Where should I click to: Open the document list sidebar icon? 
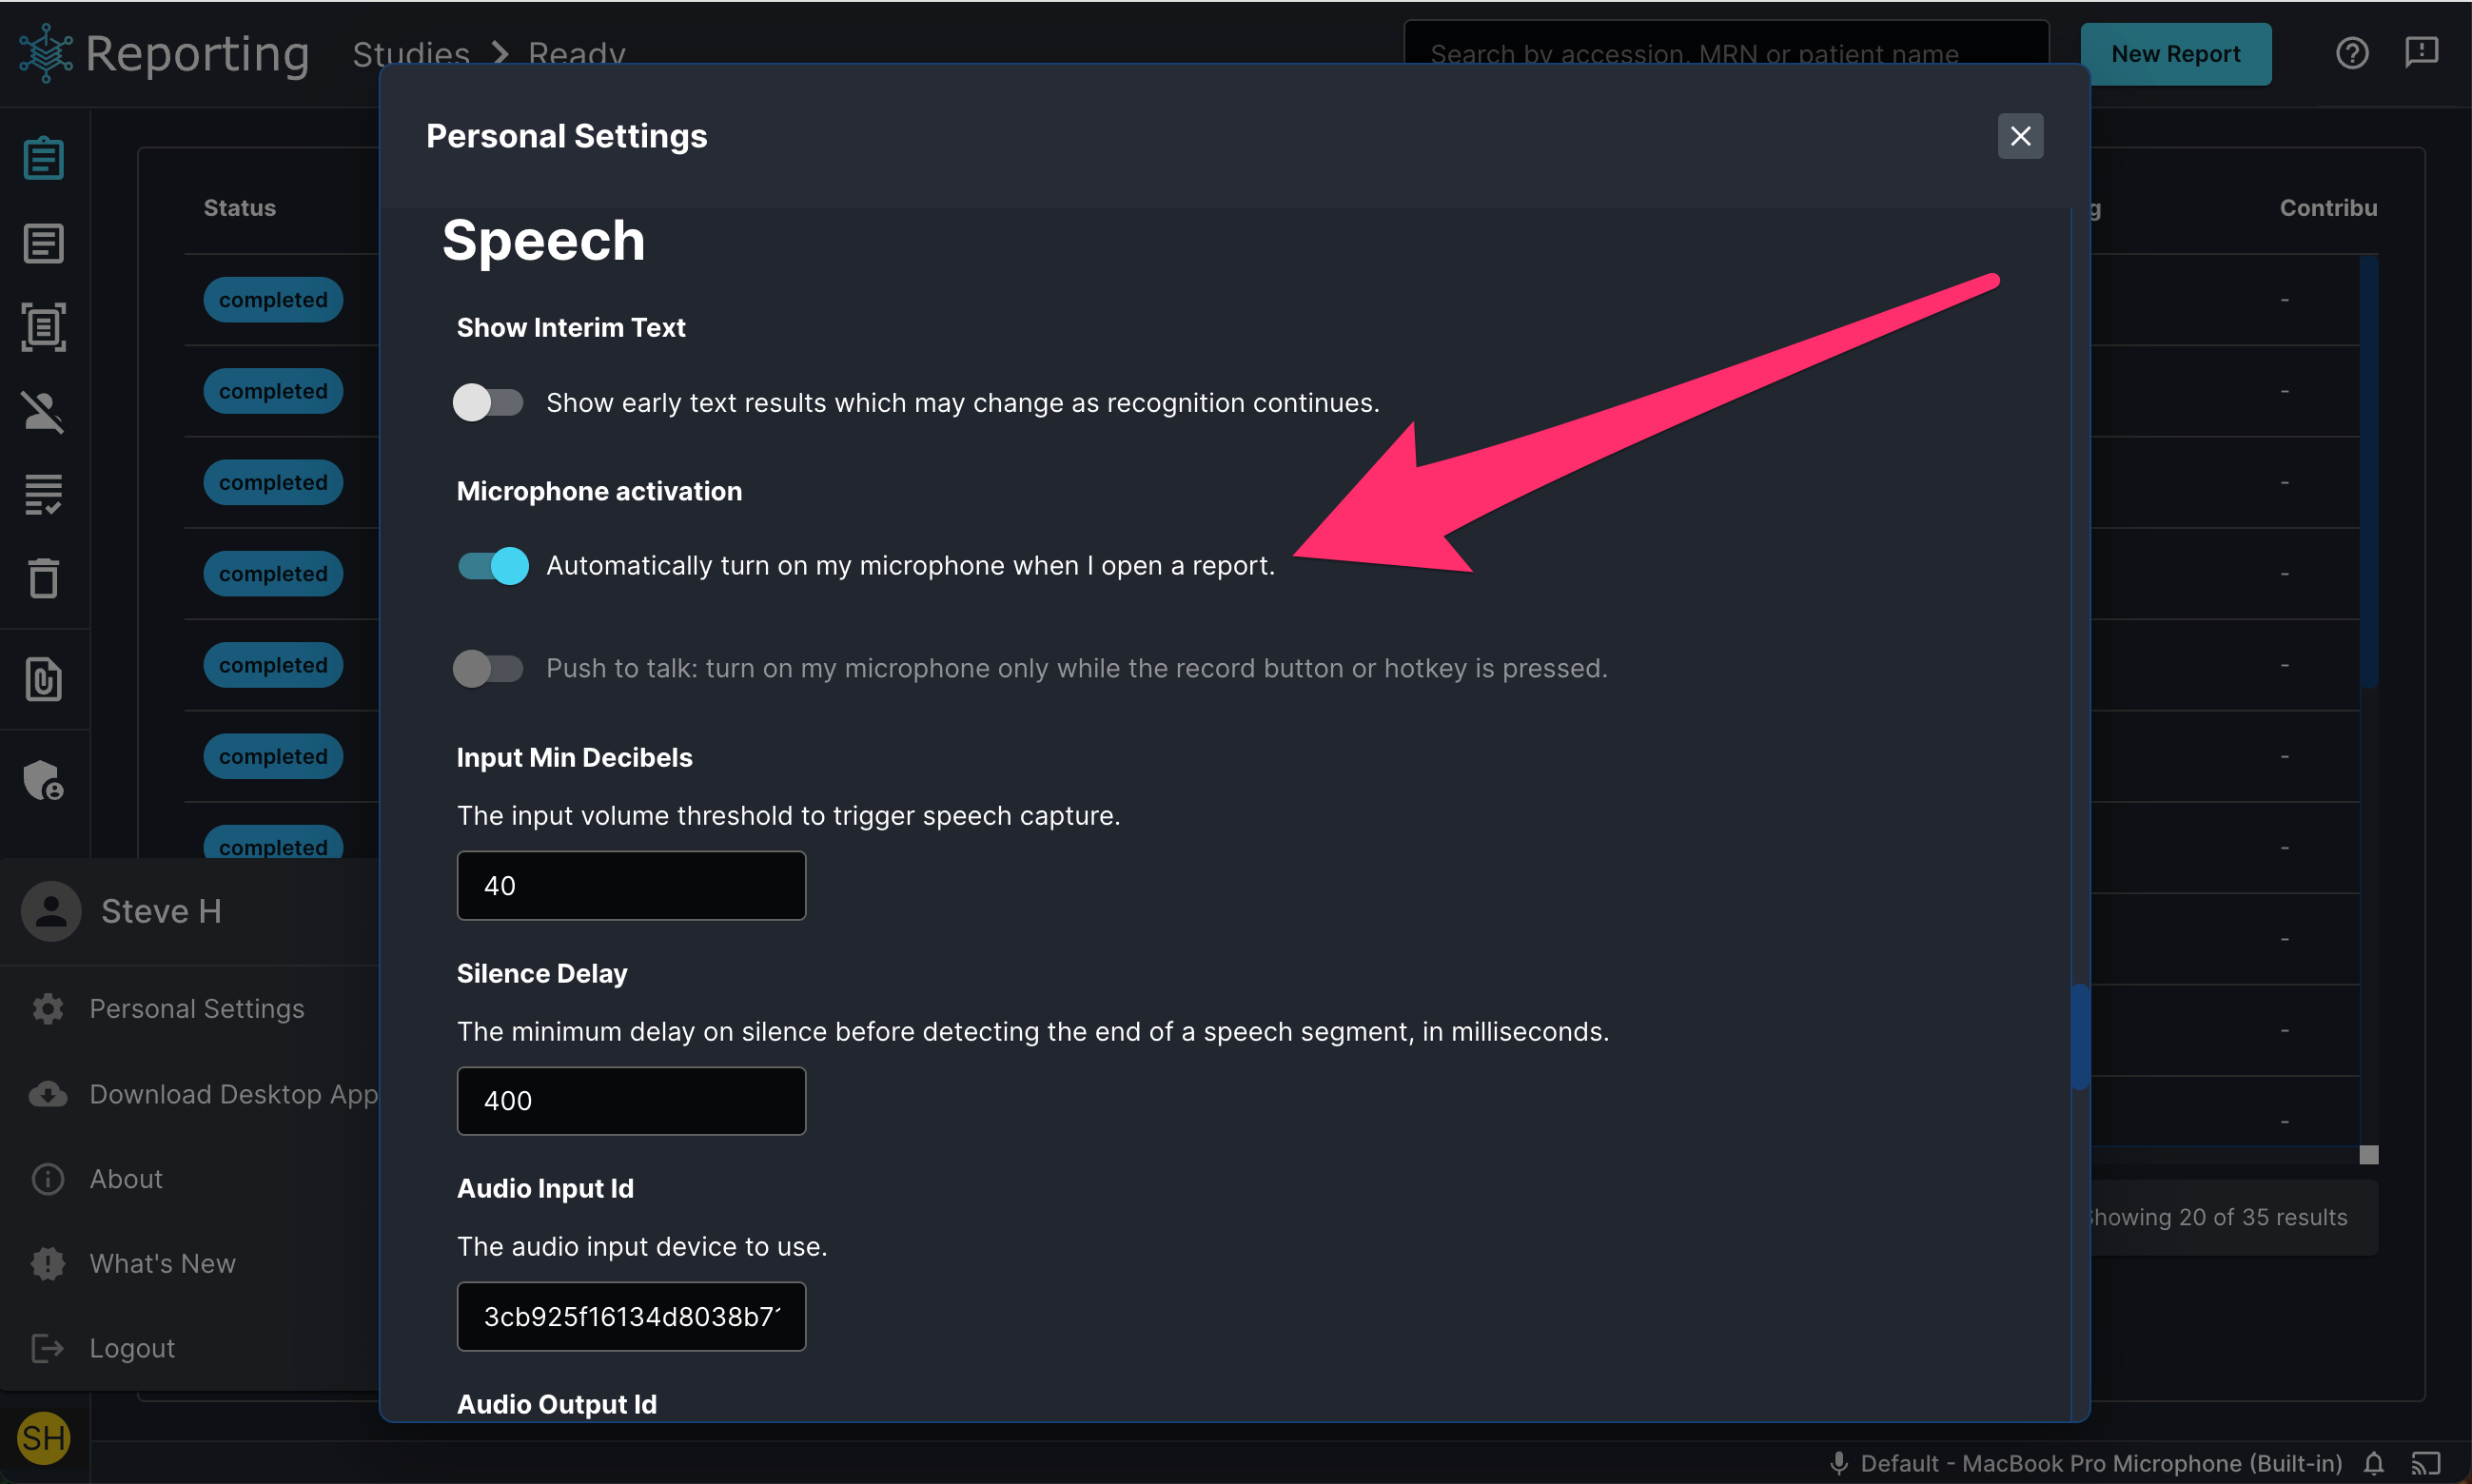pos(43,244)
